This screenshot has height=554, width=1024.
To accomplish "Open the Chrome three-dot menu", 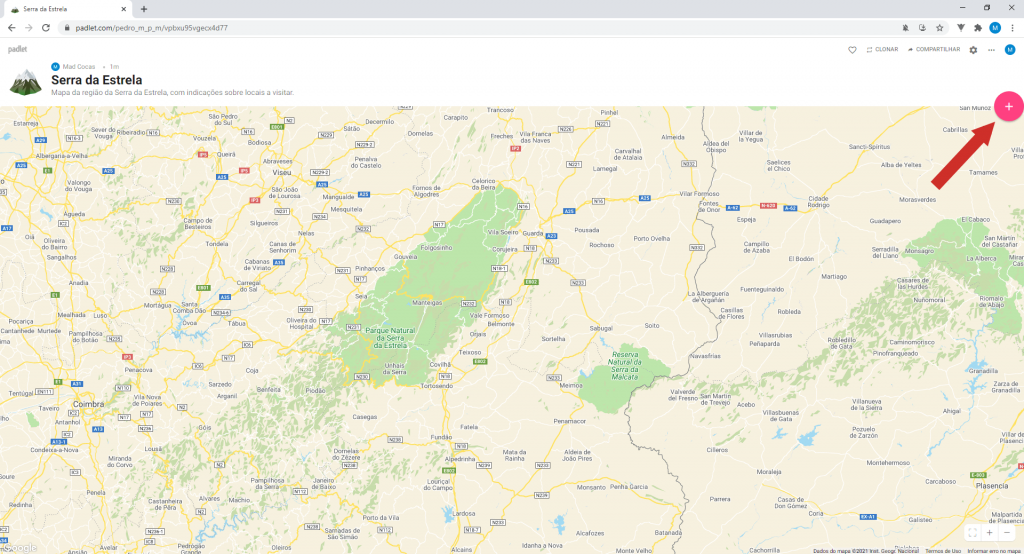I will click(1012, 27).
